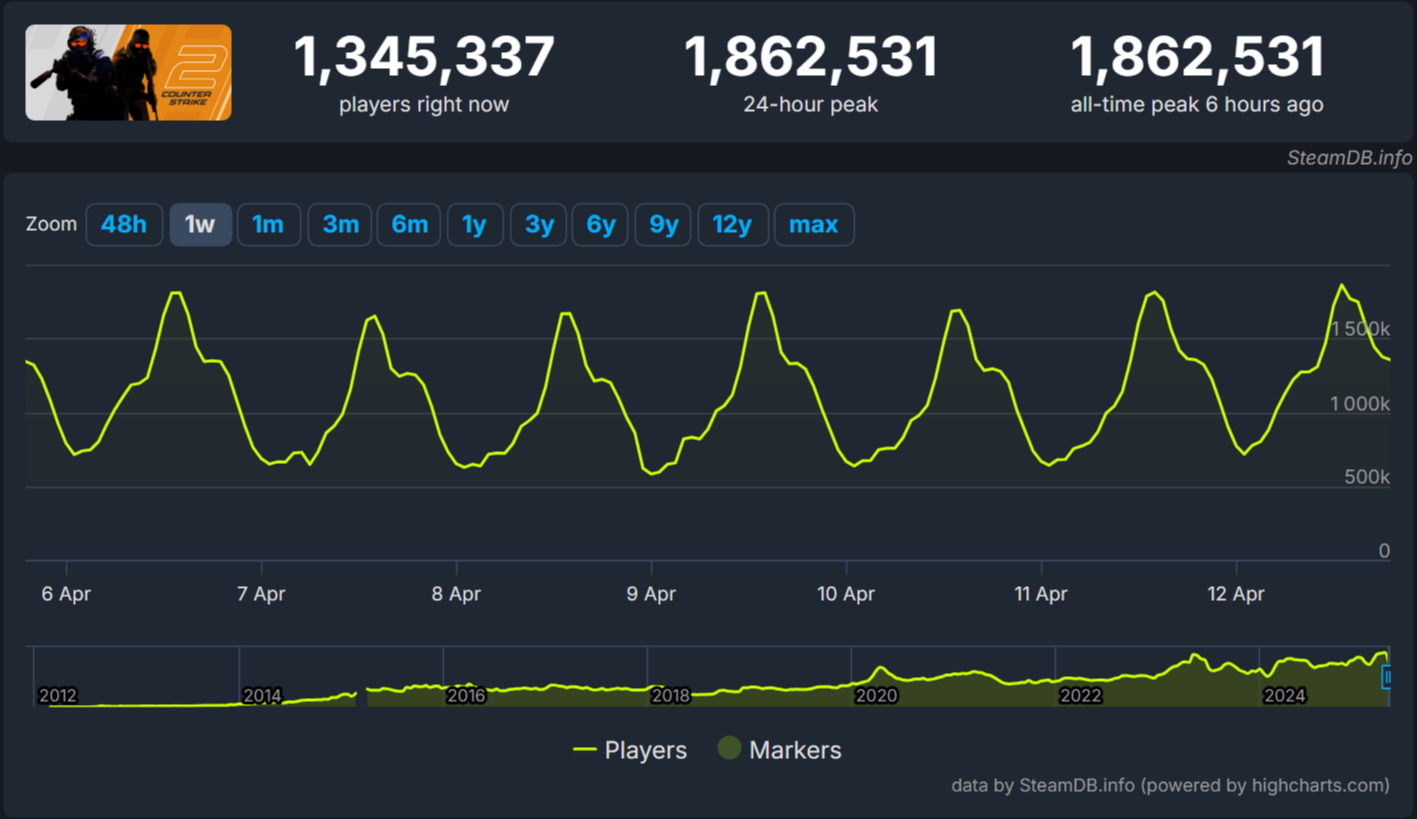Select the 1w zoom button
Image resolution: width=1417 pixels, height=819 pixels.
tap(200, 225)
